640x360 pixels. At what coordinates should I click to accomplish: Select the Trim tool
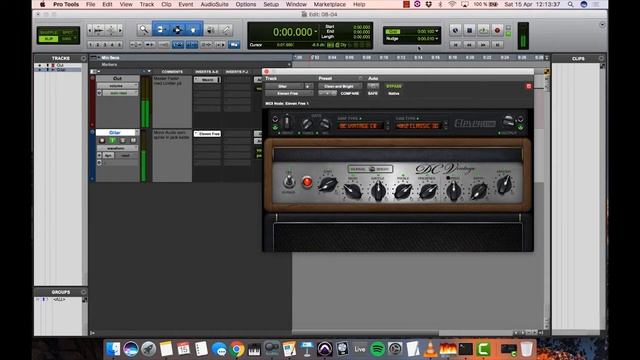coord(160,29)
